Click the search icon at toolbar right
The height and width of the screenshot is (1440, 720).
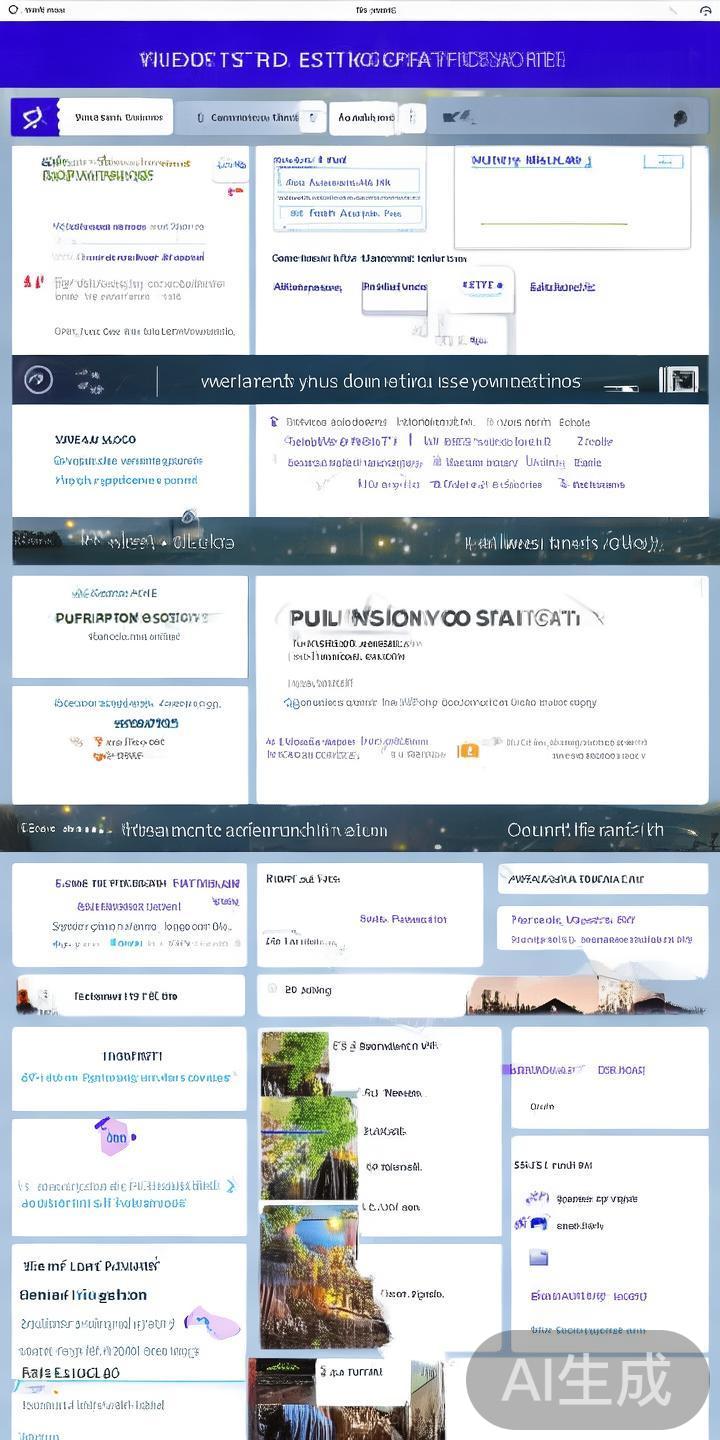tap(680, 118)
